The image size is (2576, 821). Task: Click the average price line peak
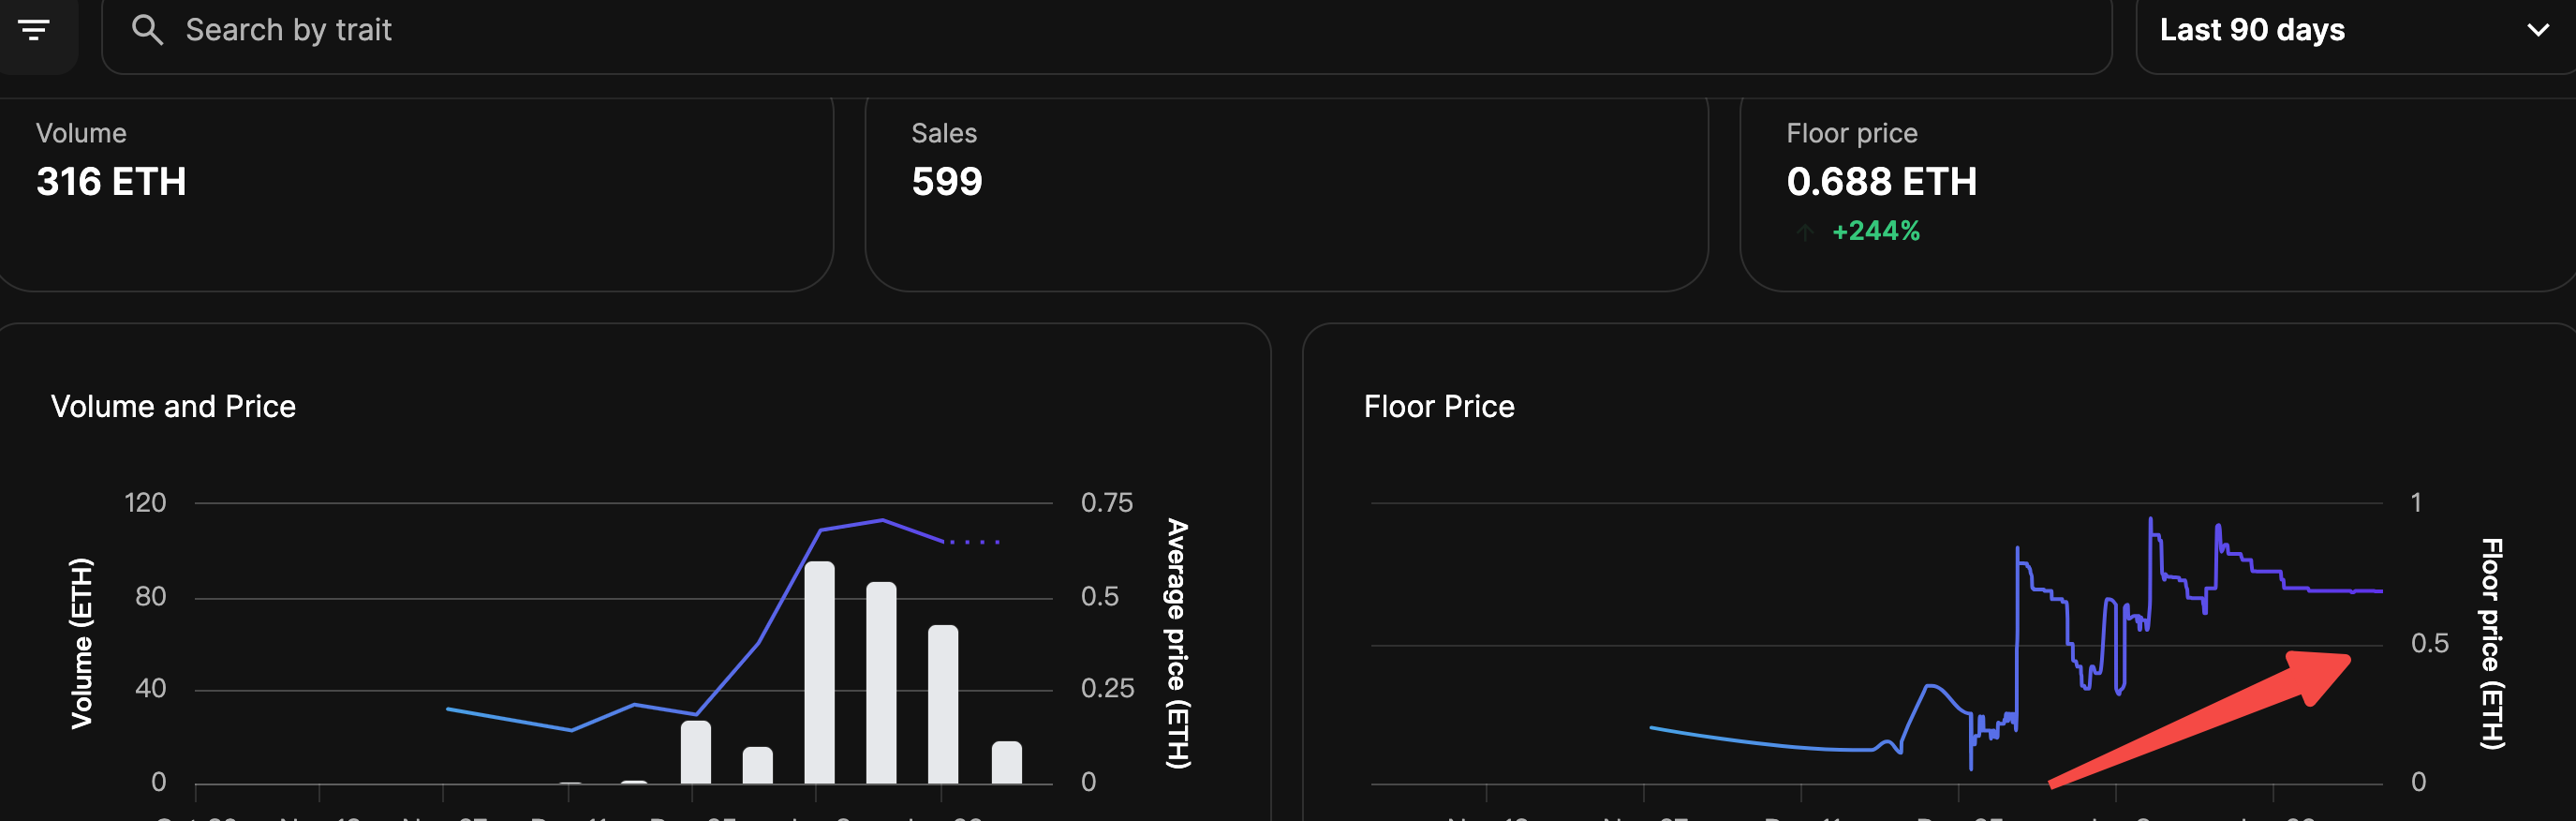click(x=881, y=520)
